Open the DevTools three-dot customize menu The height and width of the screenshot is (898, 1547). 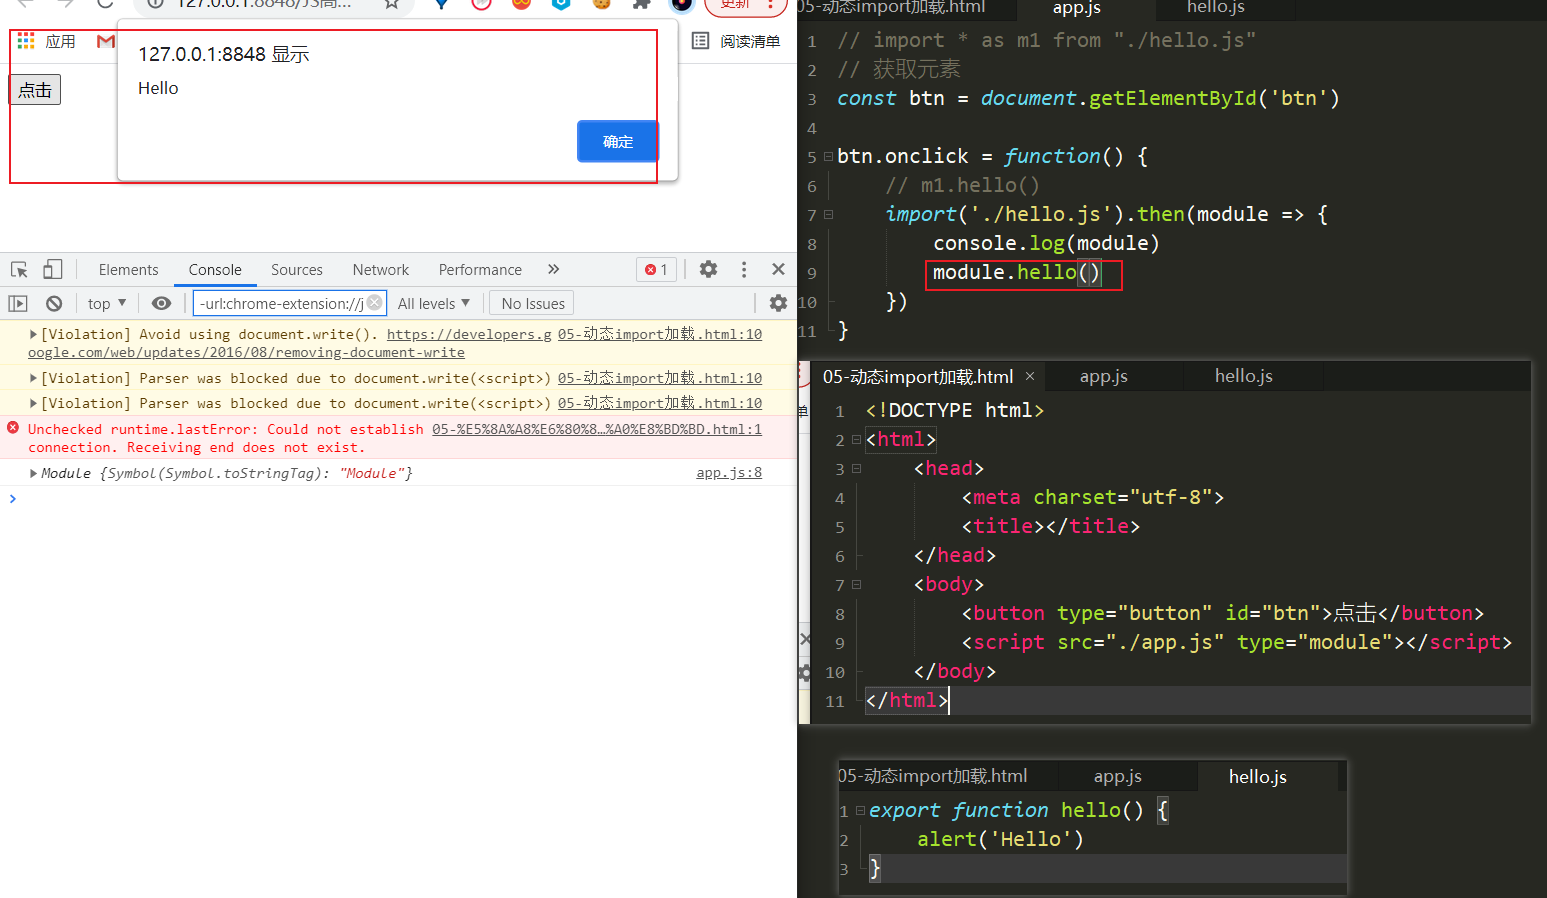(x=743, y=269)
